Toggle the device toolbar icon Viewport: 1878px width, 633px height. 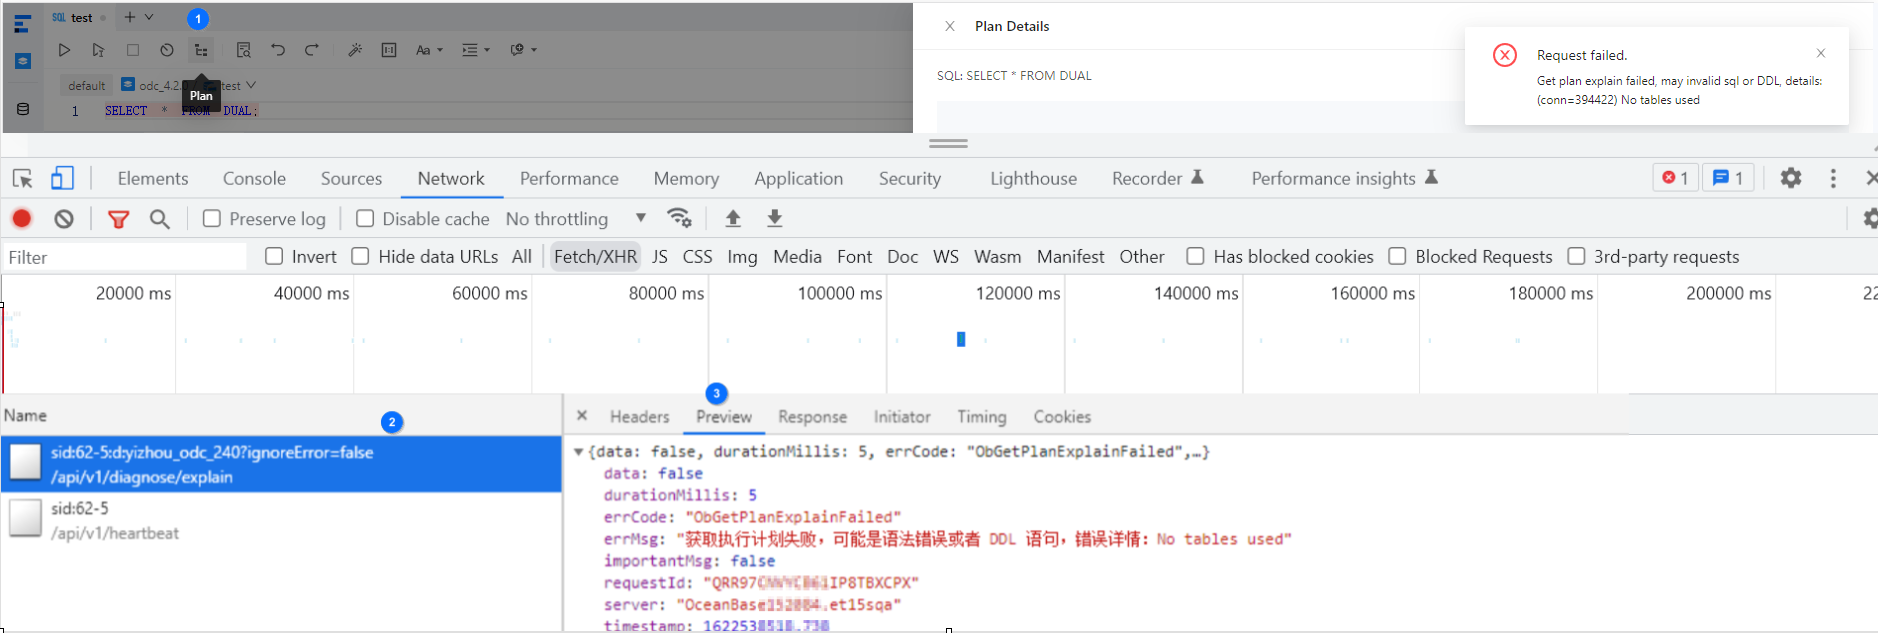coord(62,178)
